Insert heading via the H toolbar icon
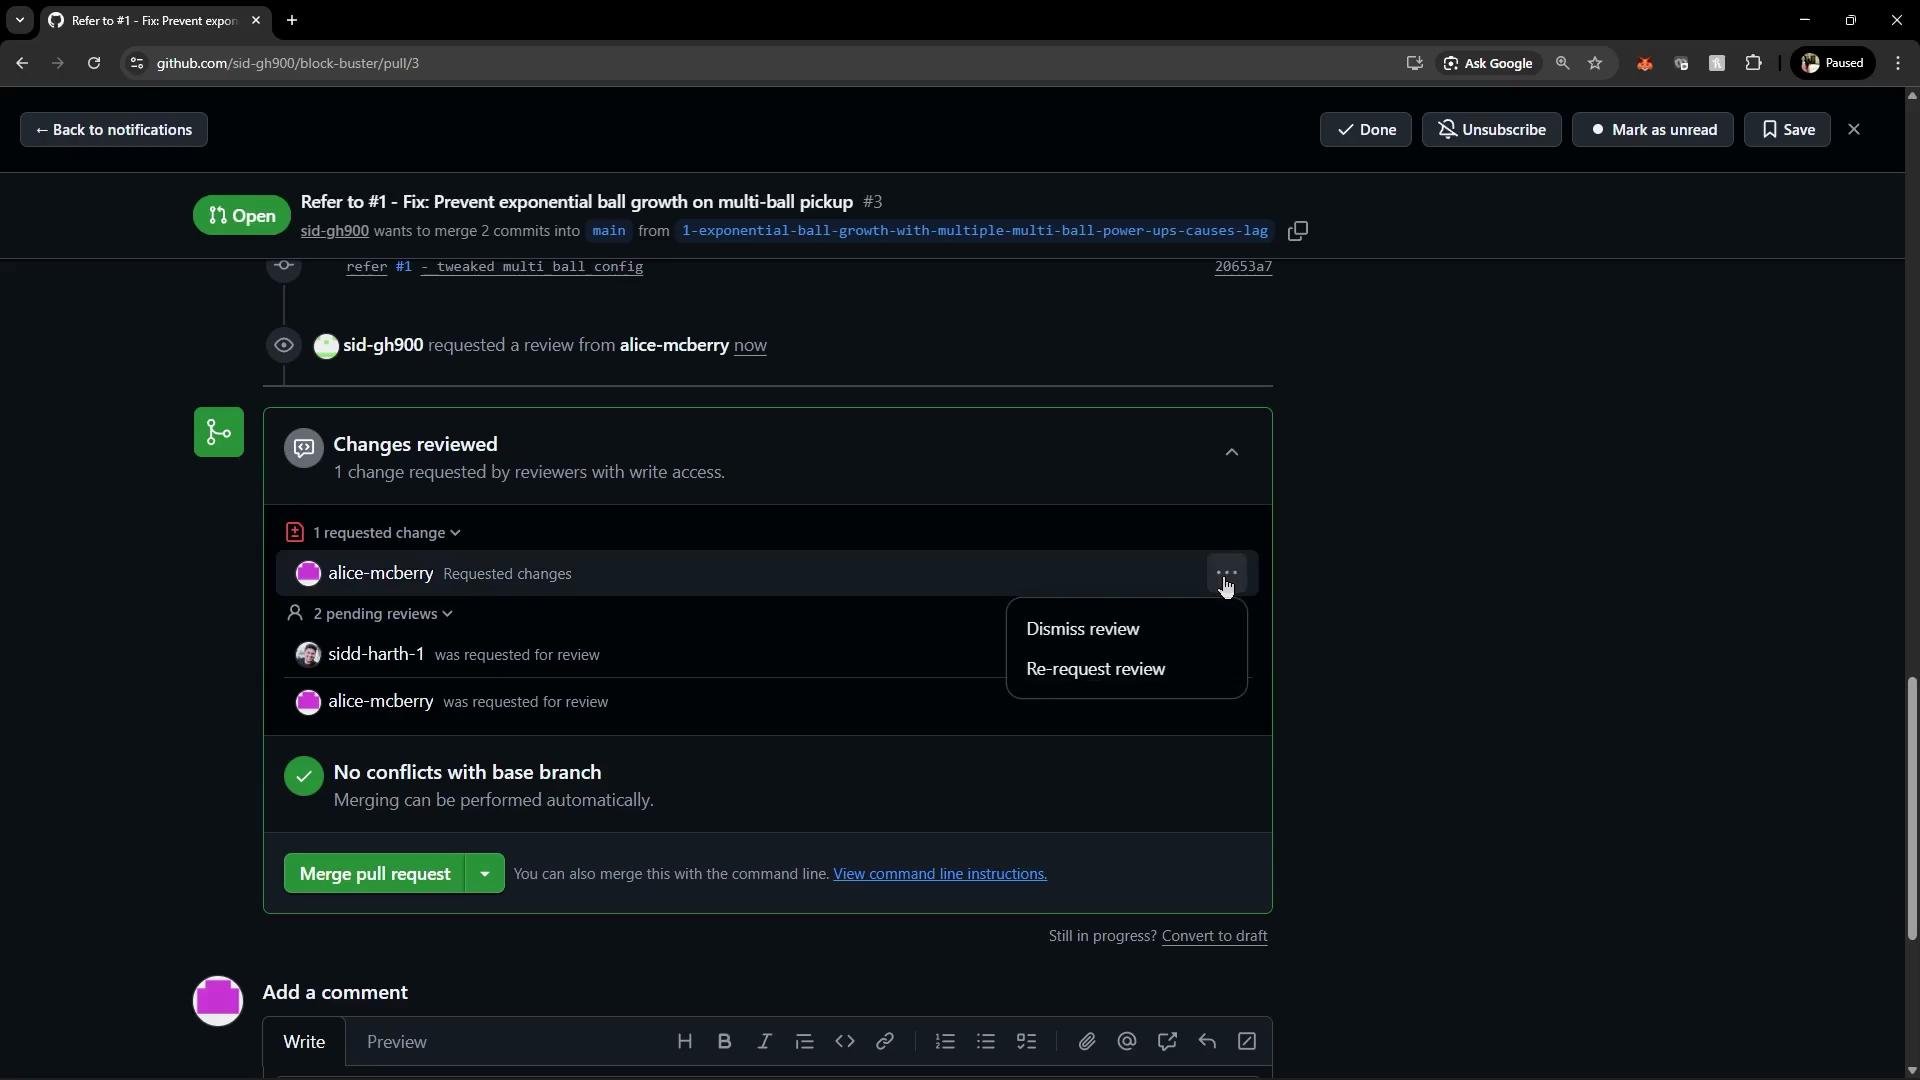1920x1080 pixels. [x=685, y=1042]
